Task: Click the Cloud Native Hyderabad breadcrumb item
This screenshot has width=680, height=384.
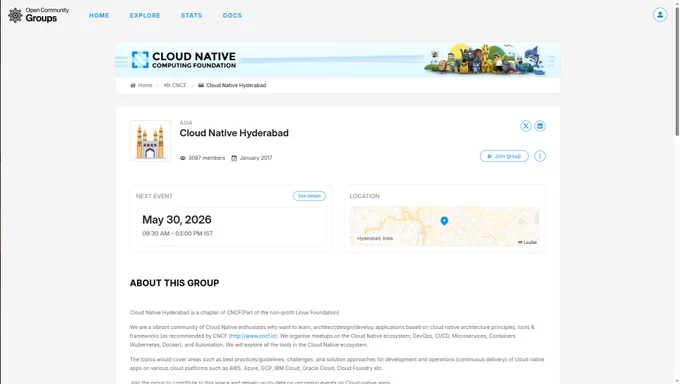Action: [232, 85]
